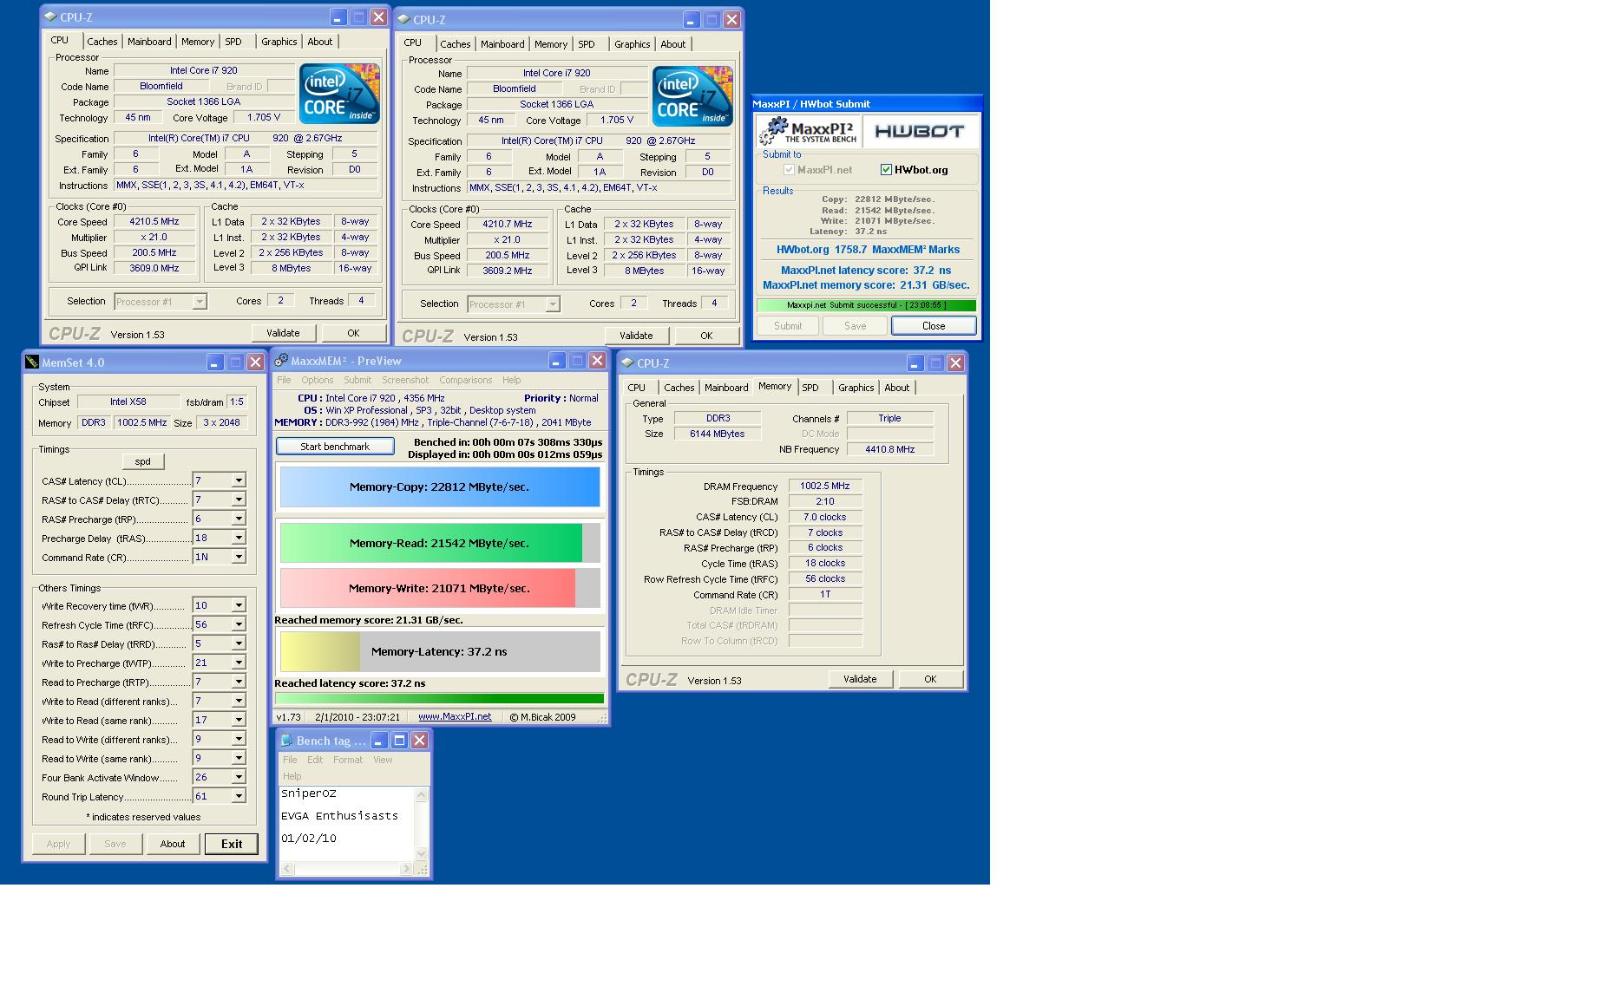Click the Memory-Read green result bar

(x=431, y=543)
